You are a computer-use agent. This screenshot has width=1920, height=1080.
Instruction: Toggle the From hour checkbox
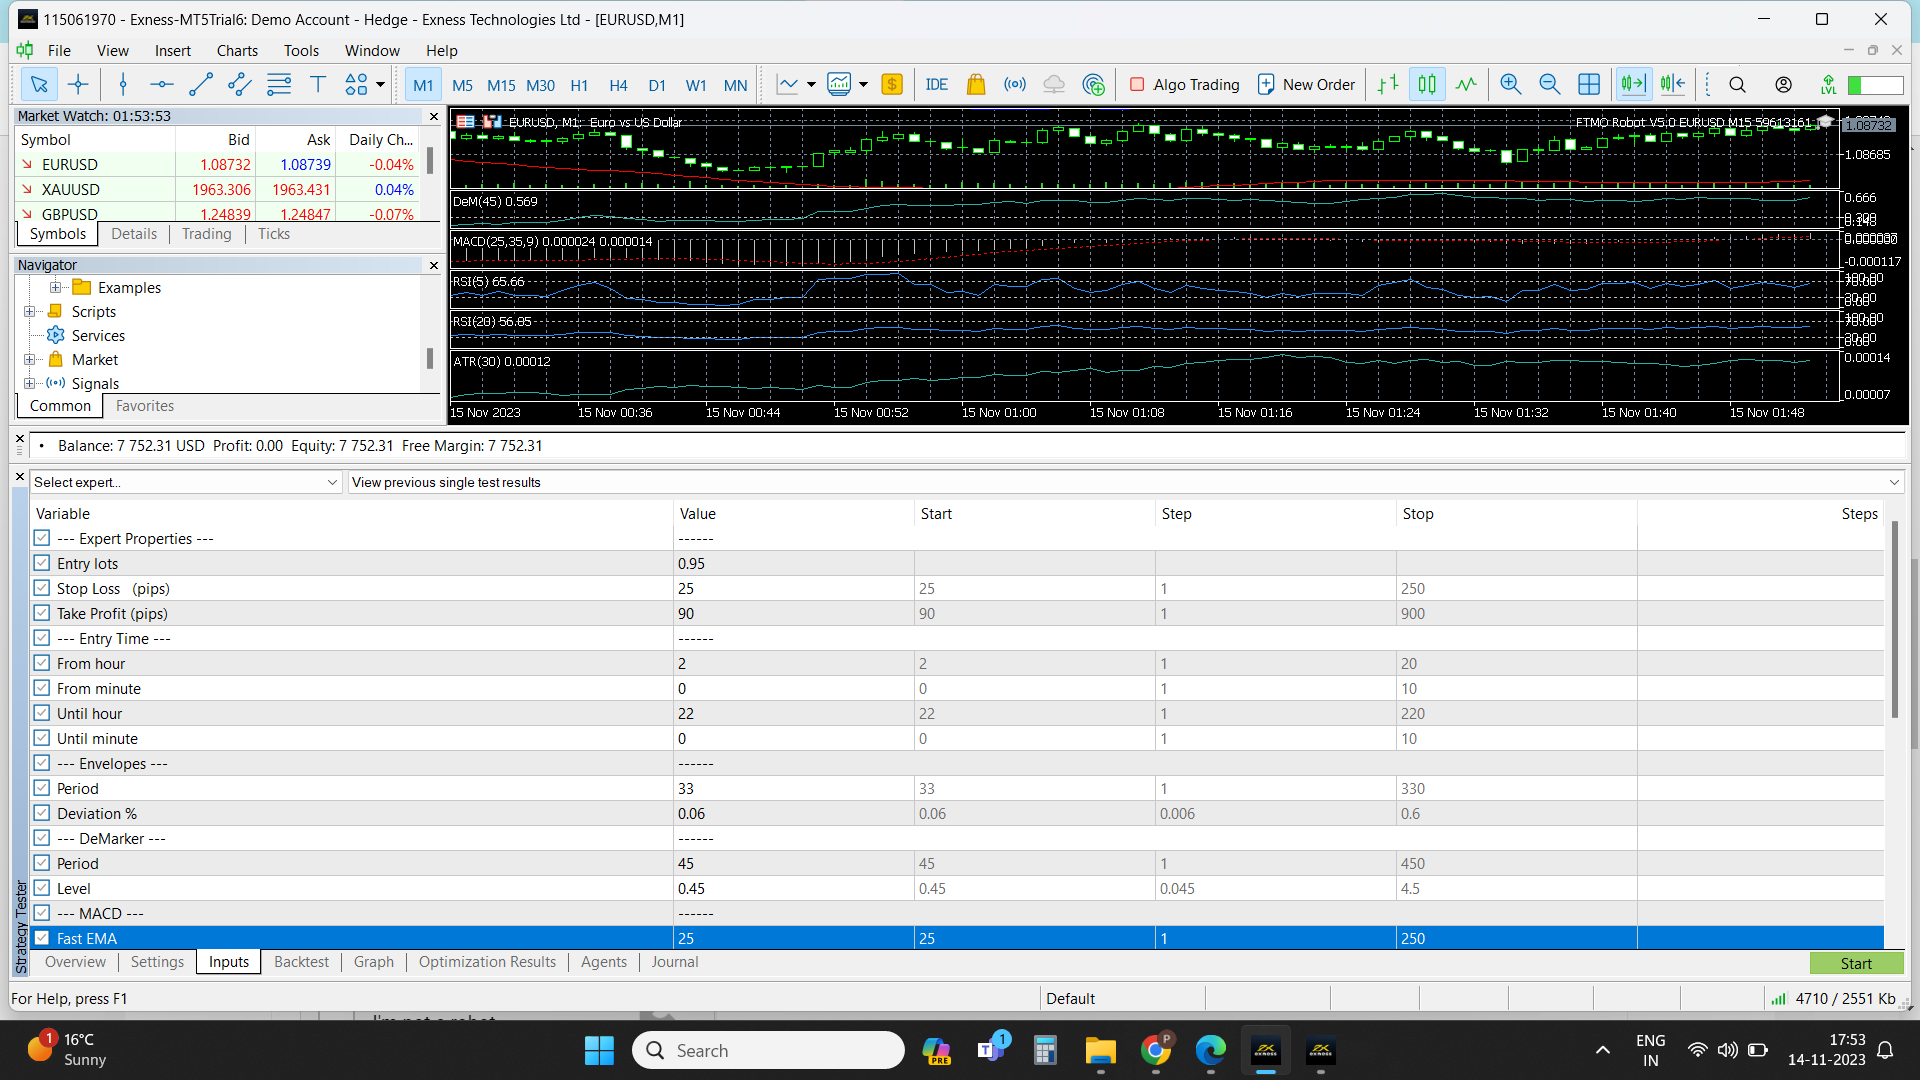click(x=42, y=663)
